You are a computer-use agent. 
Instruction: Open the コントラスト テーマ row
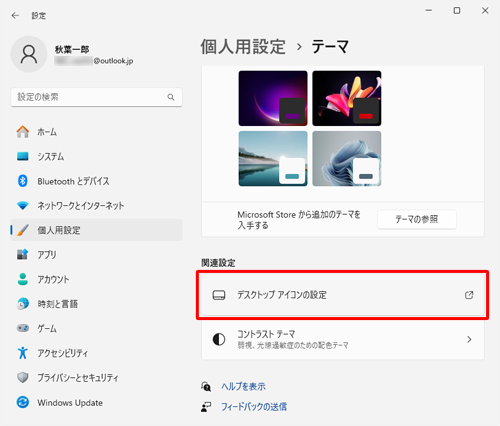click(x=343, y=339)
